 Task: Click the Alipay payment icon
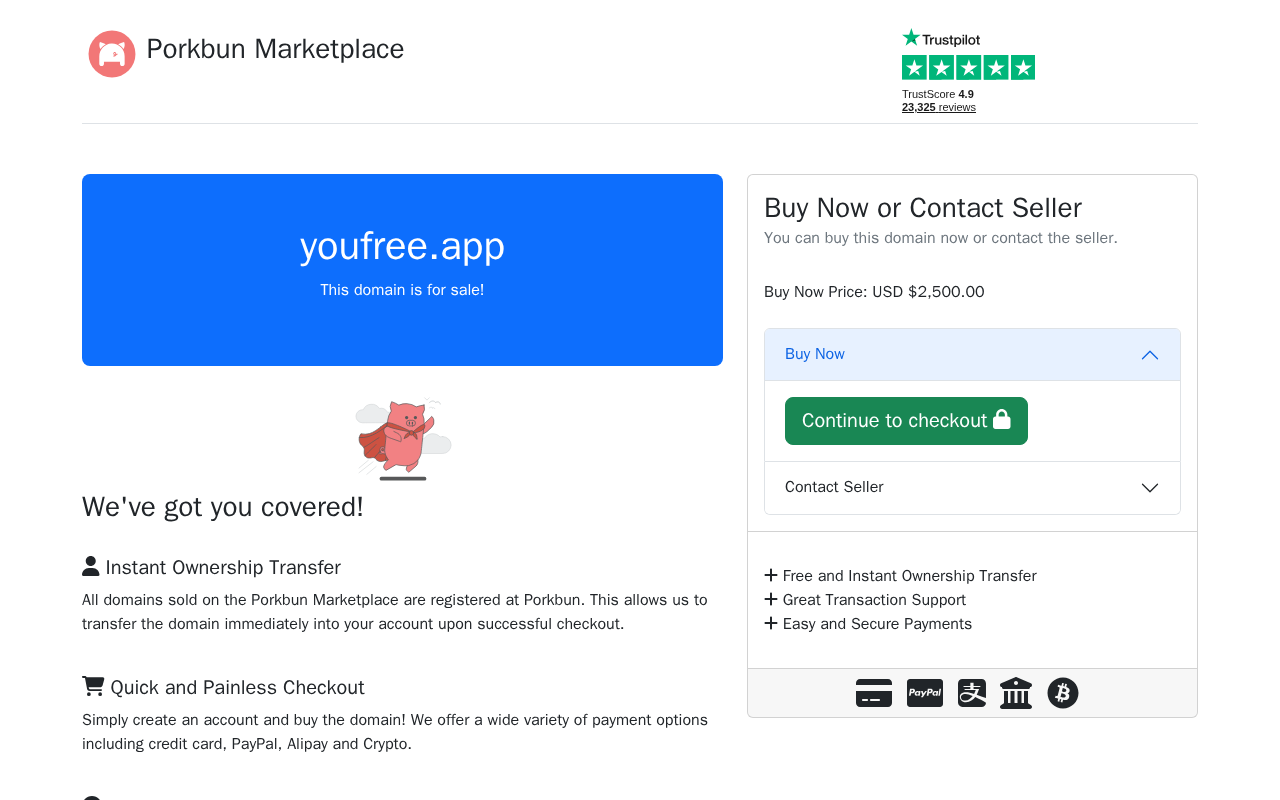point(972,693)
